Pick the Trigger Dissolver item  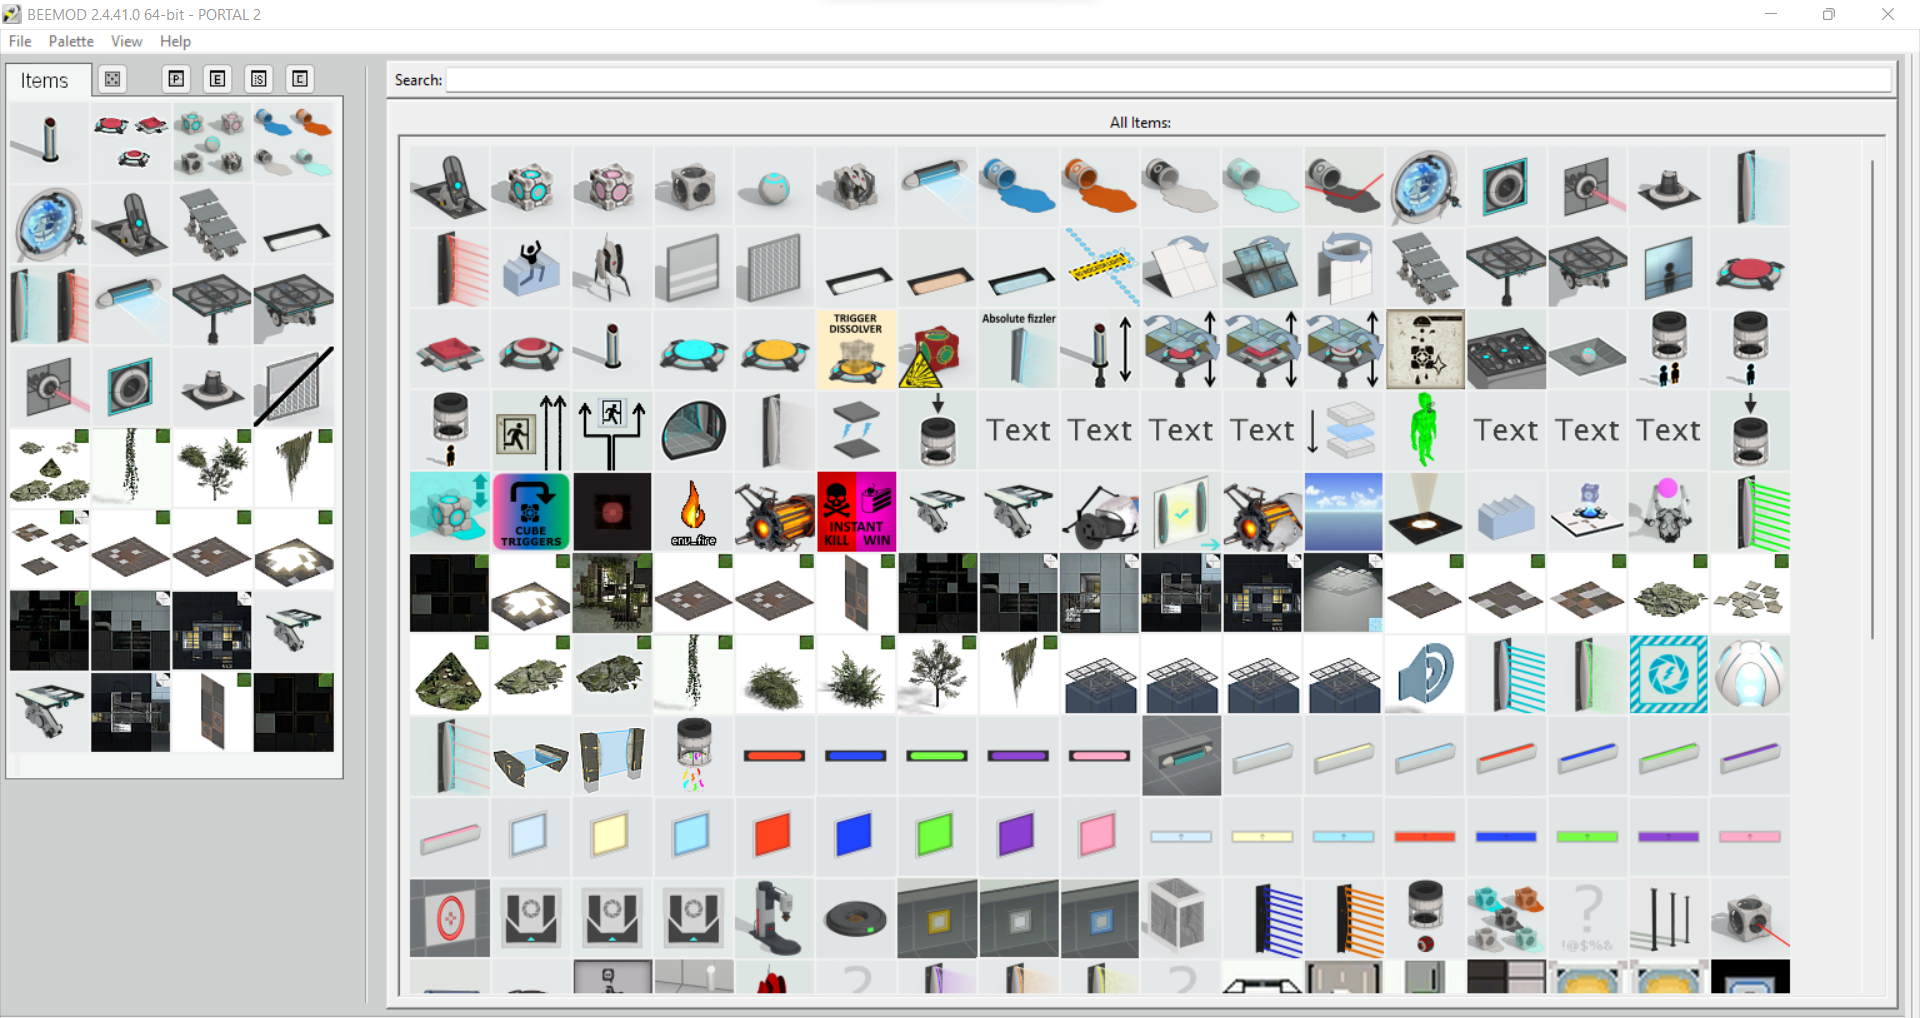click(856, 348)
